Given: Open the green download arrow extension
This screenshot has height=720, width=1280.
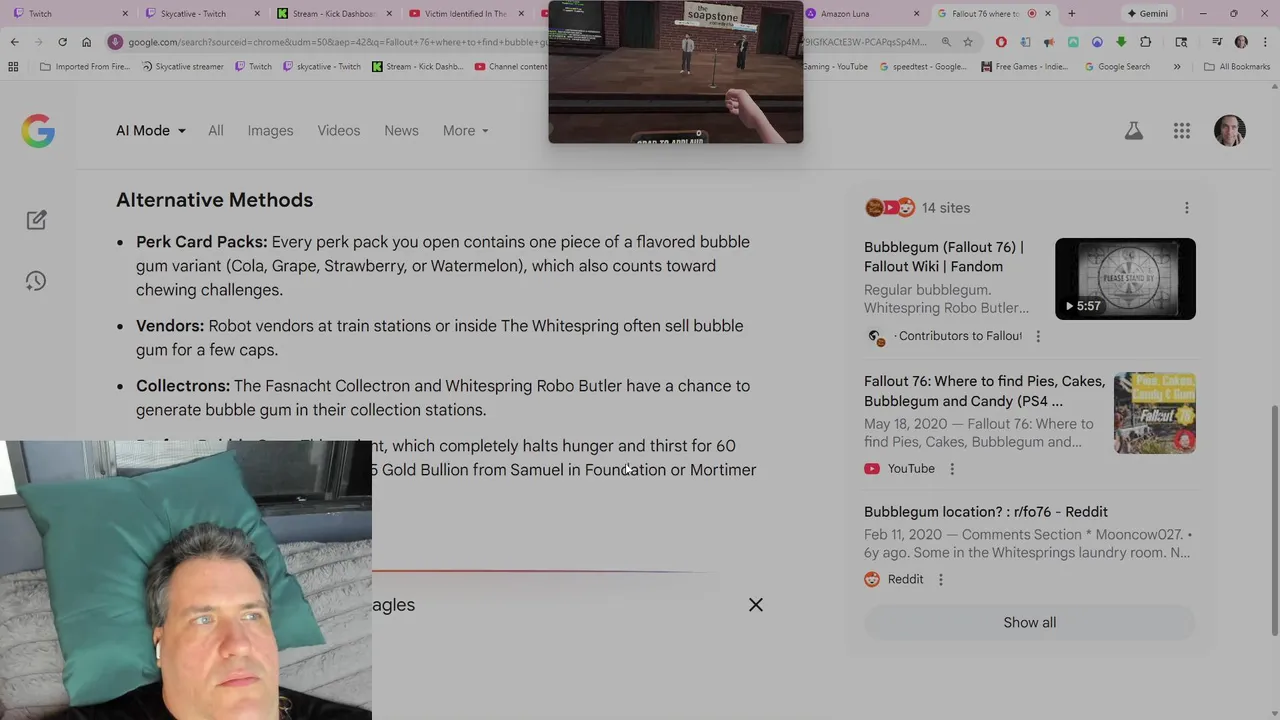Looking at the screenshot, I should click(x=1121, y=42).
